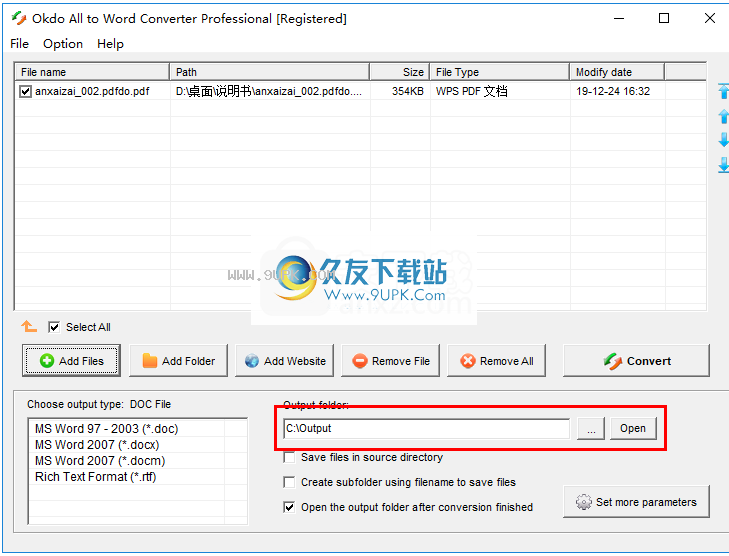Click the orange up-level arrow icon
The height and width of the screenshot is (556, 729).
click(x=29, y=326)
